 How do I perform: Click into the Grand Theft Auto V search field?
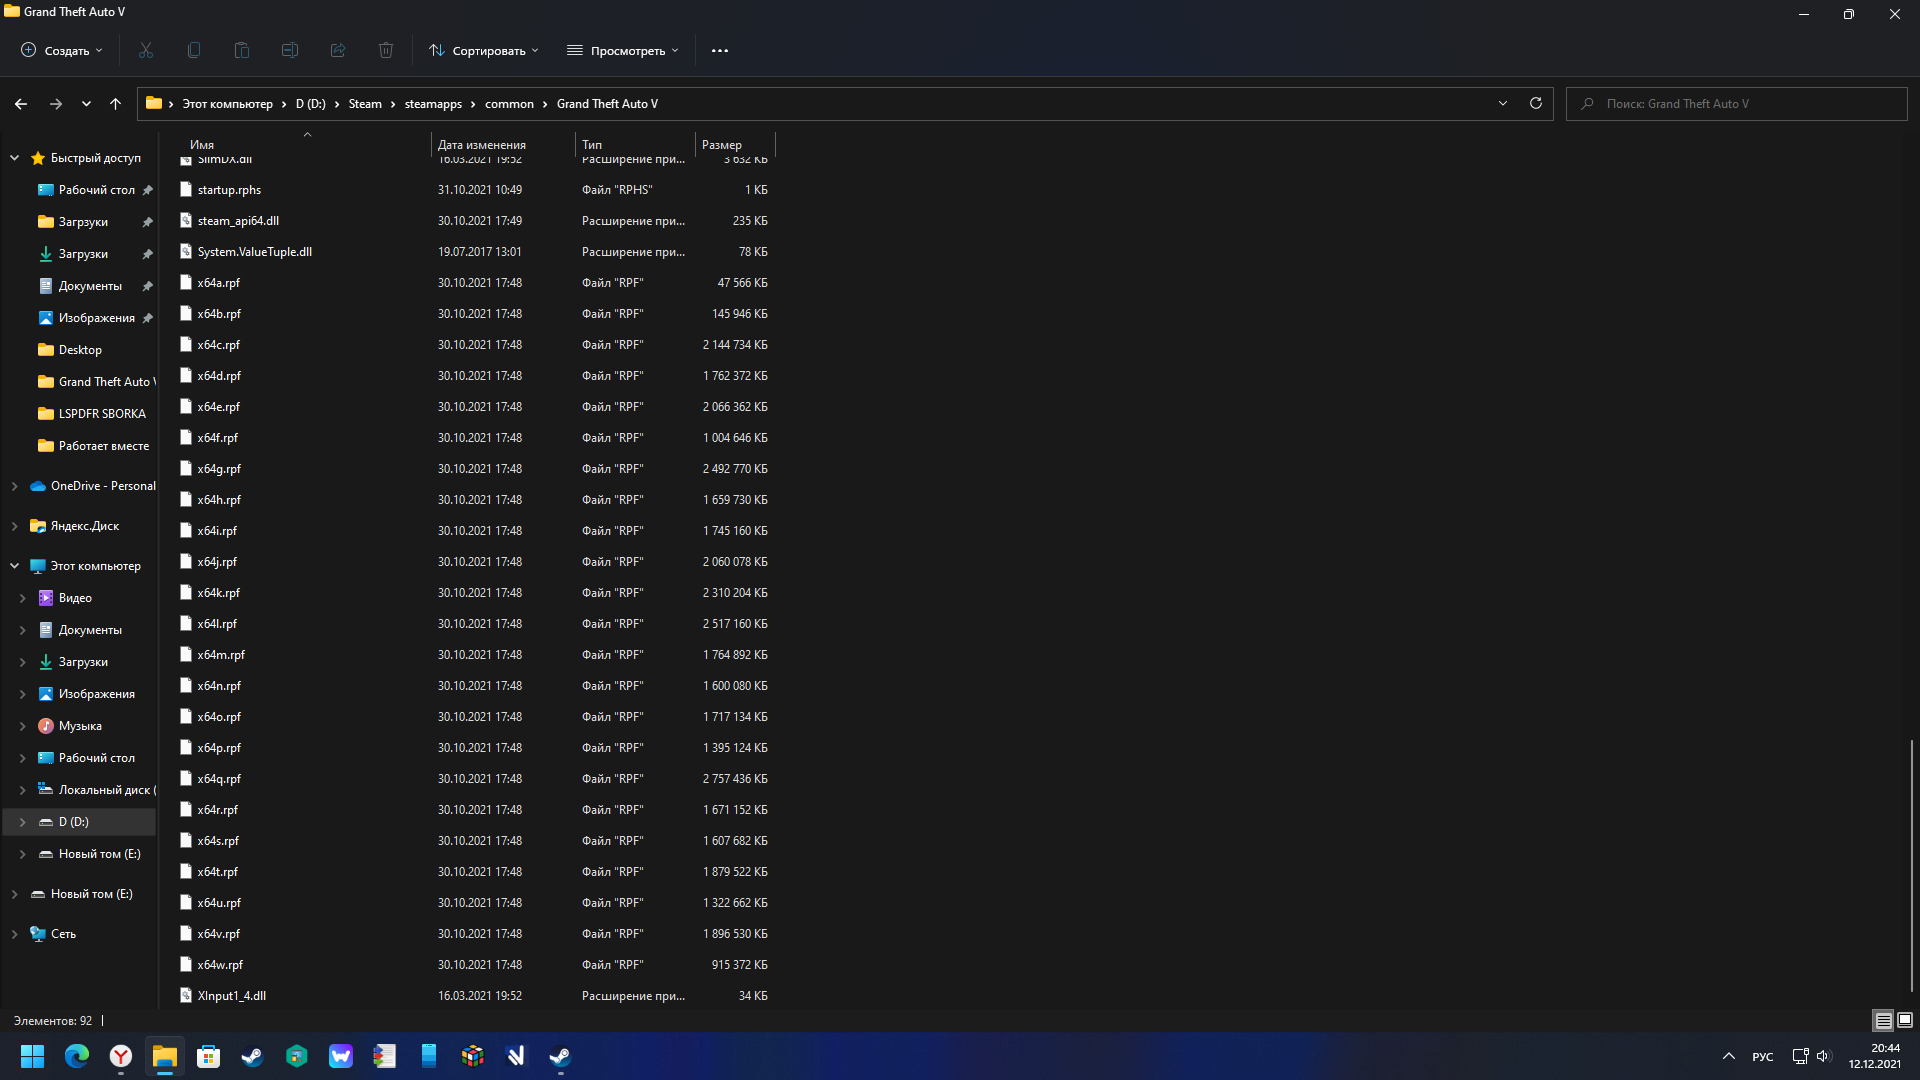[1740, 104]
